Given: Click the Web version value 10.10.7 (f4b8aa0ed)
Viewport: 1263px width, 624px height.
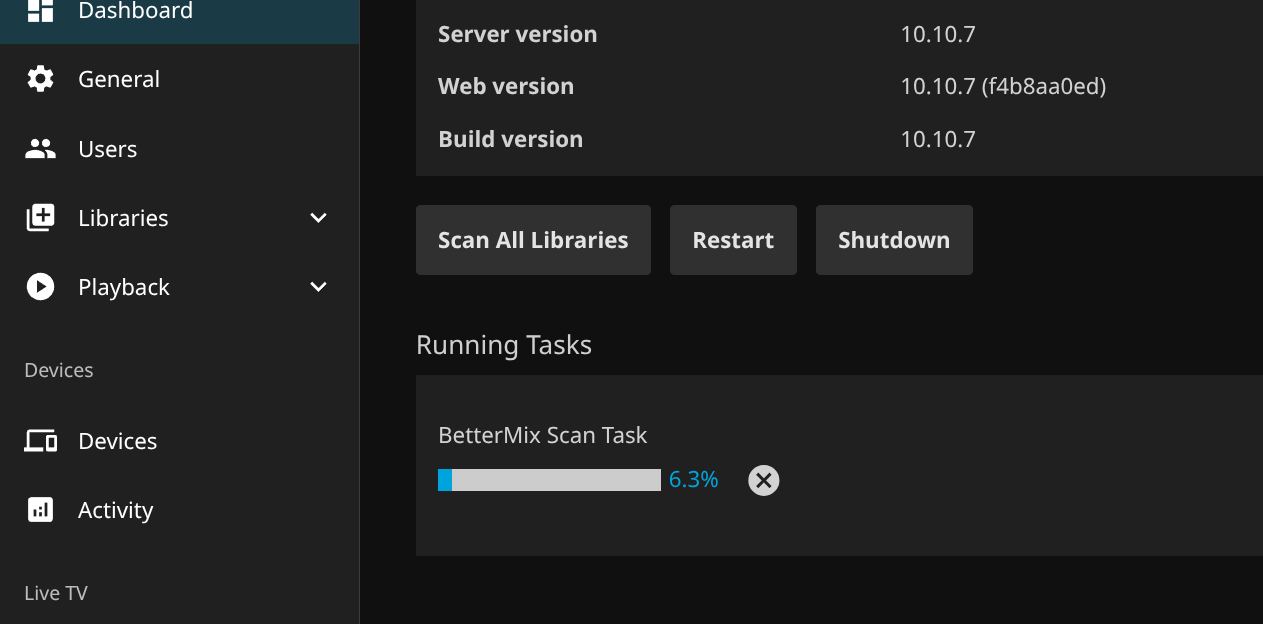Looking at the screenshot, I should point(1003,86).
